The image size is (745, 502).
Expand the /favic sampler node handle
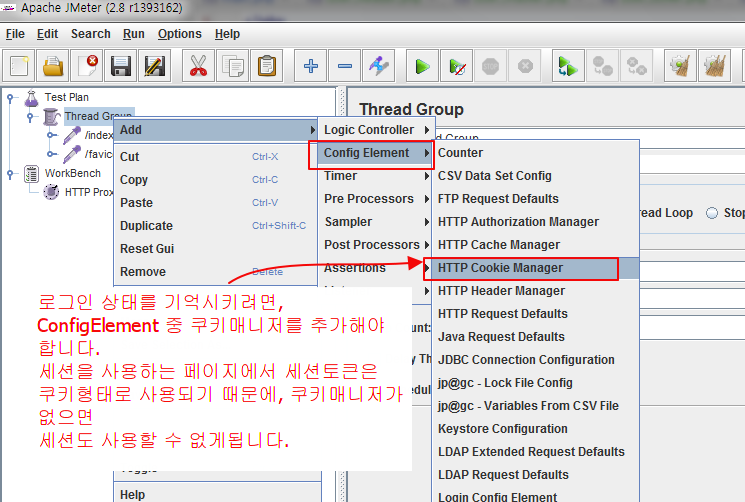50,154
